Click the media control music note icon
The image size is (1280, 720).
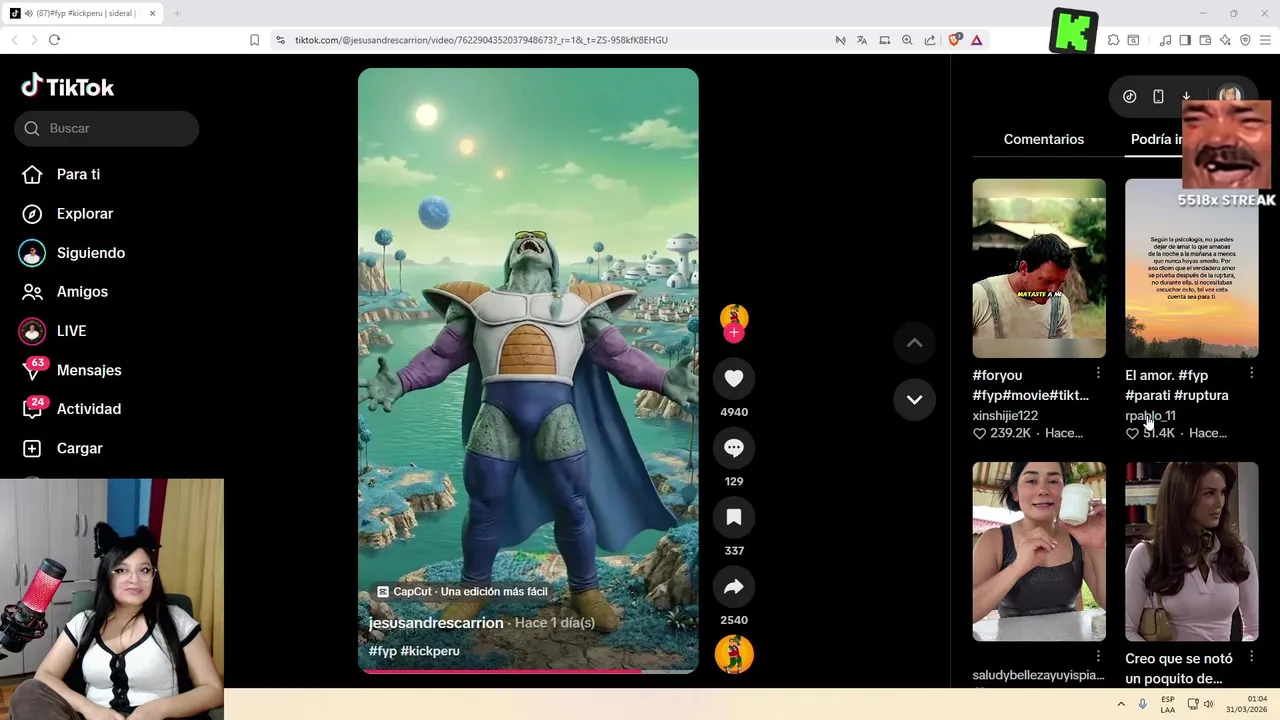coord(1165,40)
